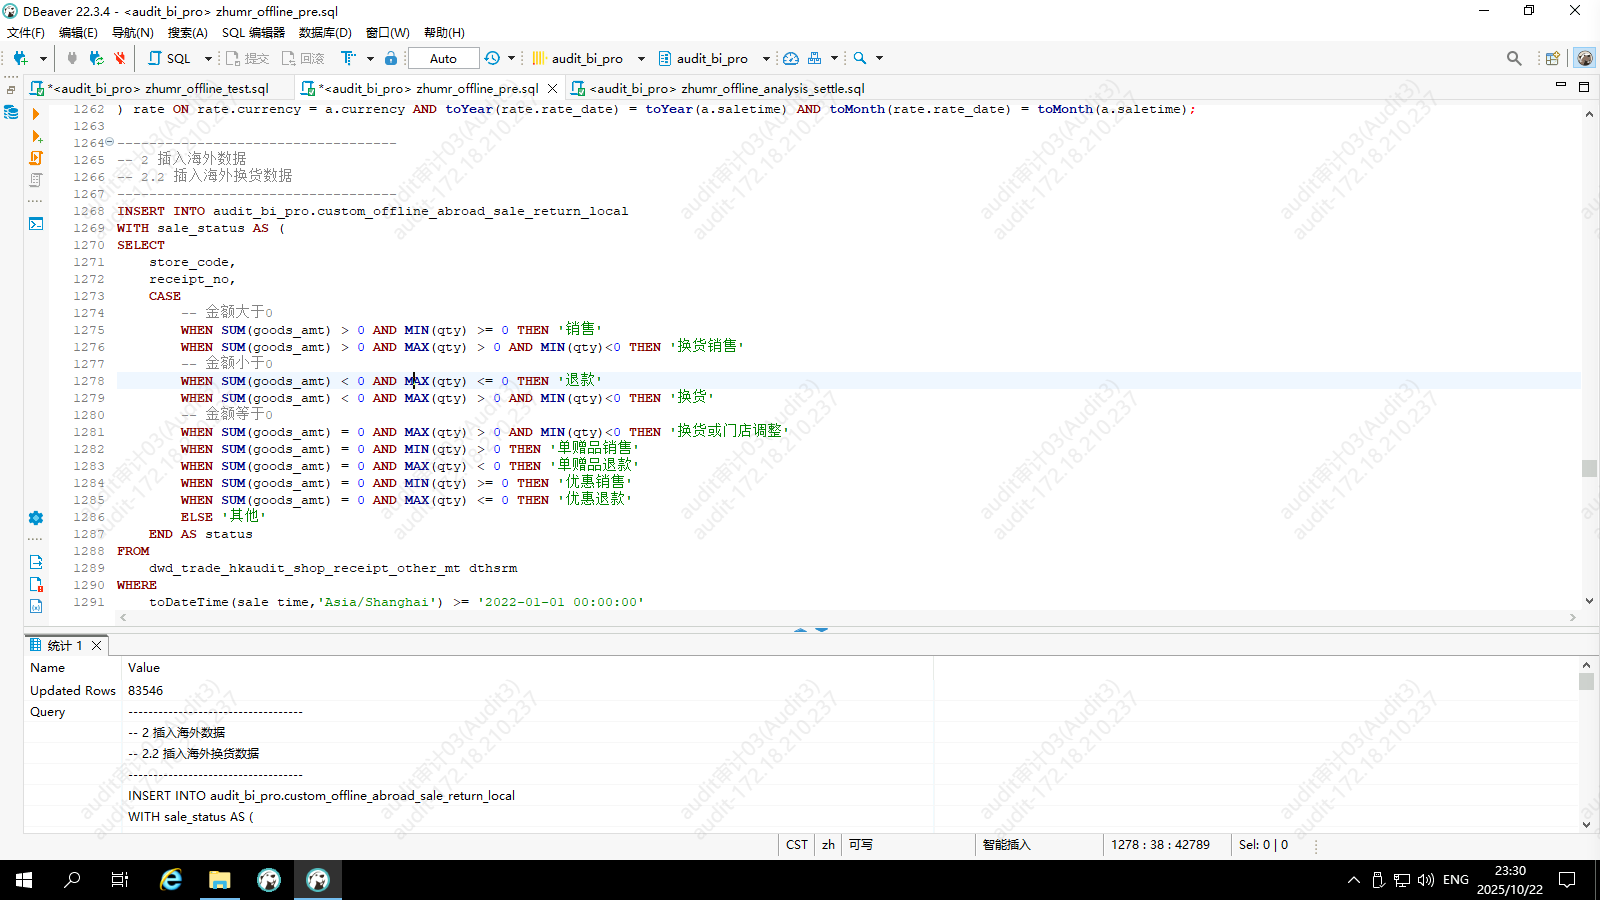The width and height of the screenshot is (1600, 900).
Task: Execute SQL statement with the orange play arrow
Action: (36, 114)
